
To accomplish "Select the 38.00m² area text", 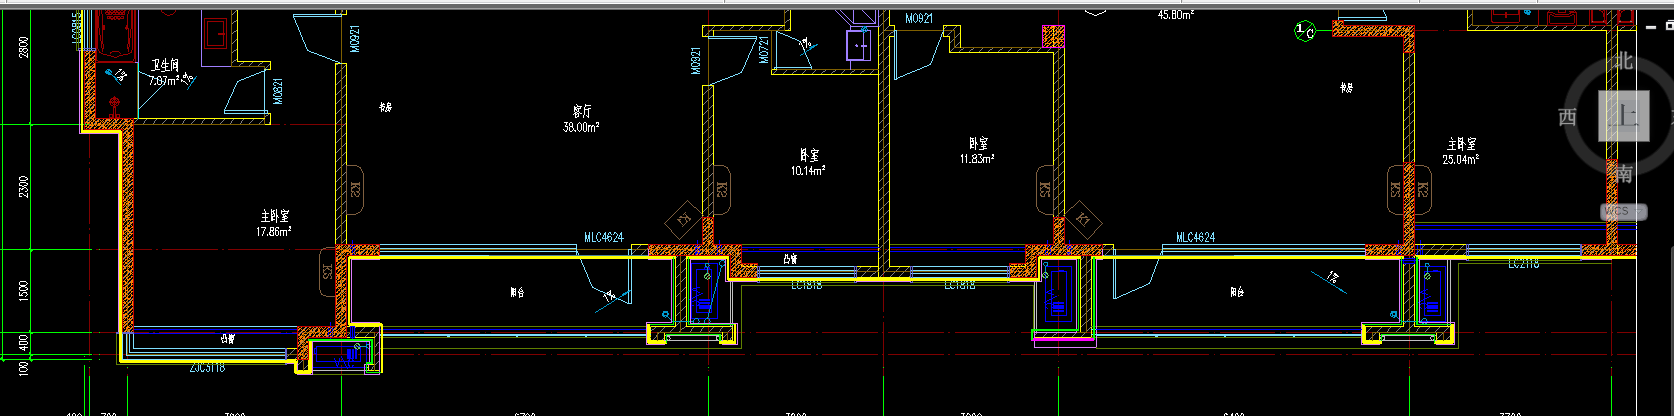I will point(581,127).
